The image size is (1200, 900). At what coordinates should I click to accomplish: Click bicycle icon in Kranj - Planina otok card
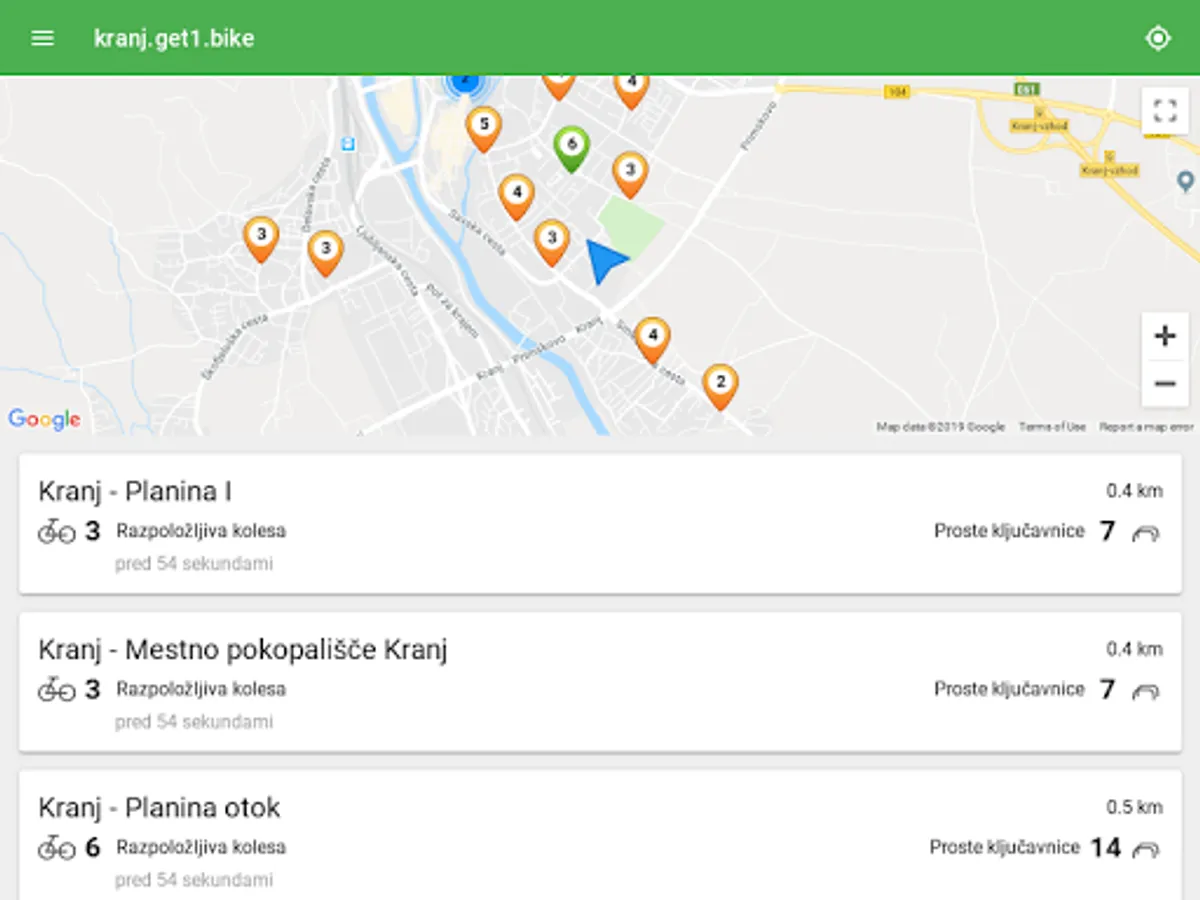[x=57, y=848]
